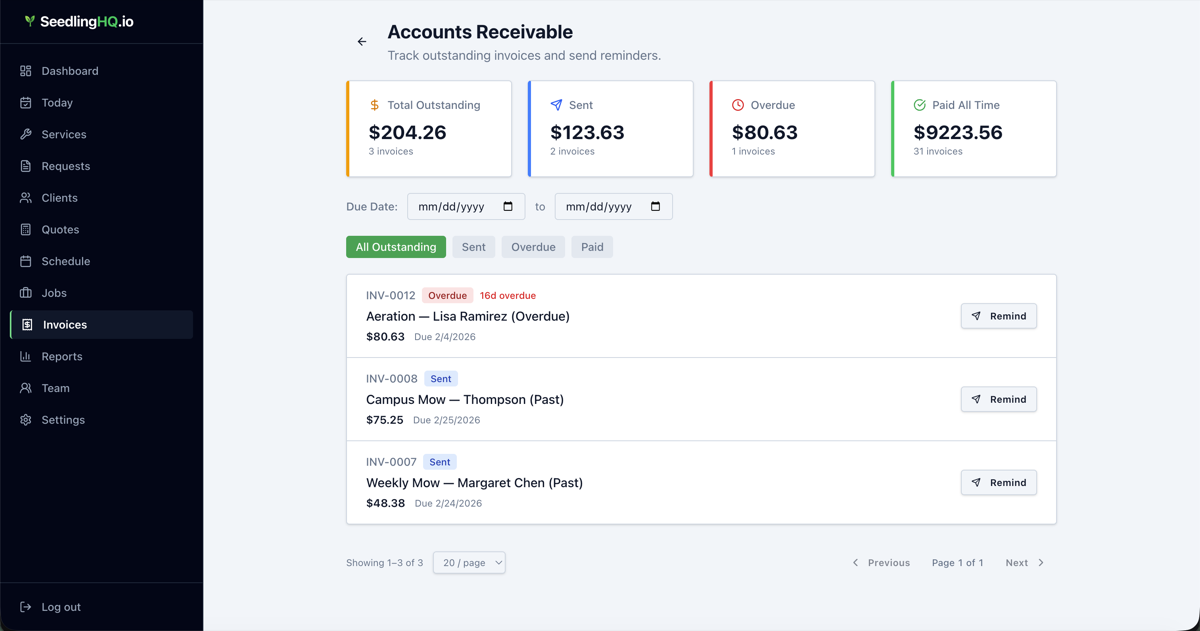Send a reminder for invoice INV-0012
The image size is (1200, 631).
click(998, 316)
